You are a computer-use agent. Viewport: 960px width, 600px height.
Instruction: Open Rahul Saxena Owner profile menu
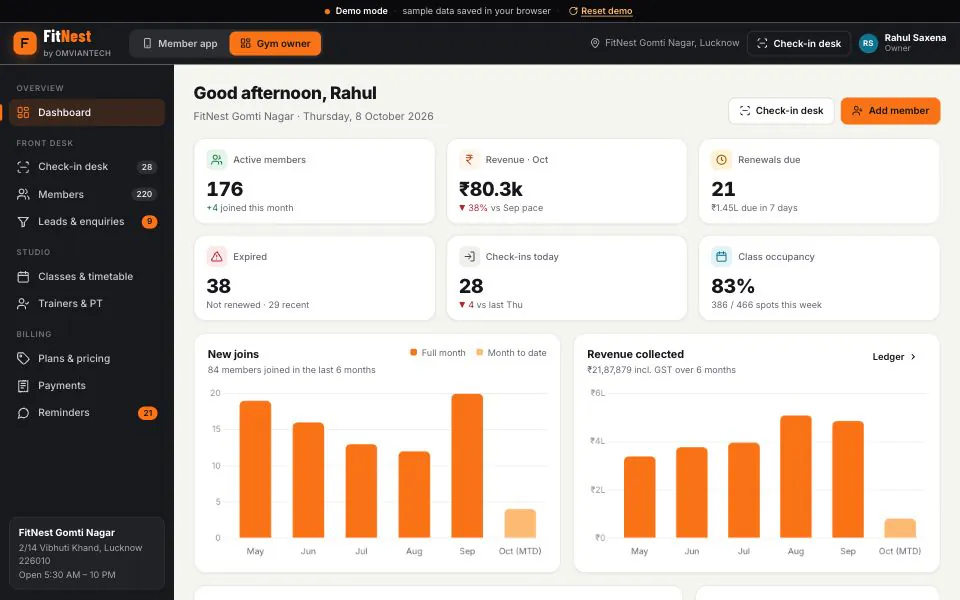[x=902, y=43]
